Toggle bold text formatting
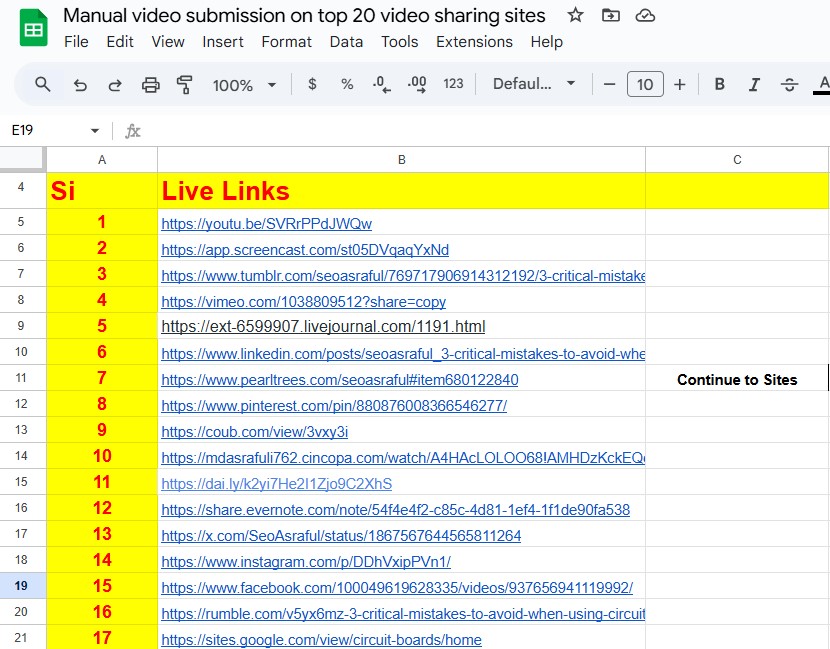 pyautogui.click(x=719, y=85)
